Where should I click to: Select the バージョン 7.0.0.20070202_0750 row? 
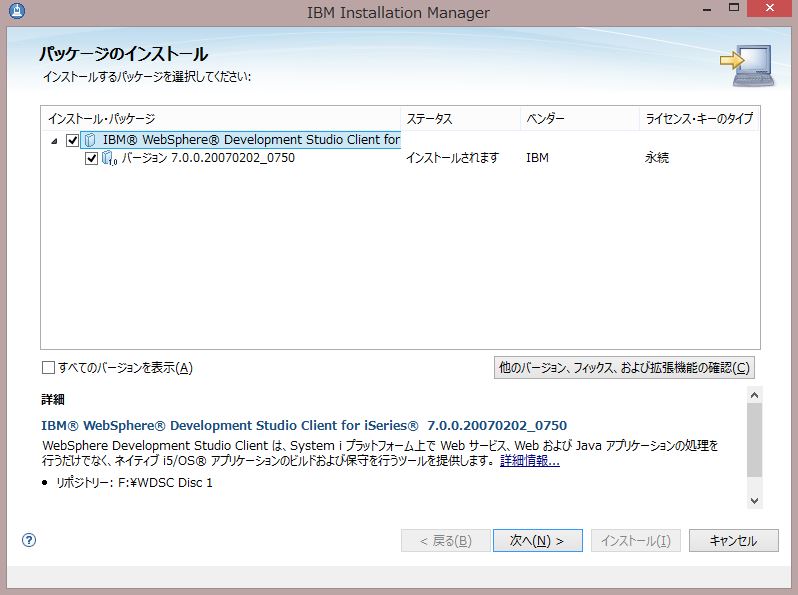pos(208,158)
